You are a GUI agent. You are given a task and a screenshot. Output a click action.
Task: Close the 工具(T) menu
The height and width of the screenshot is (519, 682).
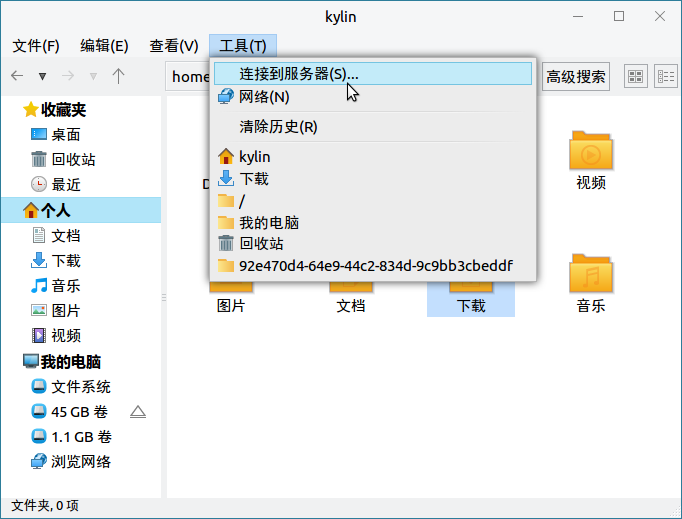(243, 46)
